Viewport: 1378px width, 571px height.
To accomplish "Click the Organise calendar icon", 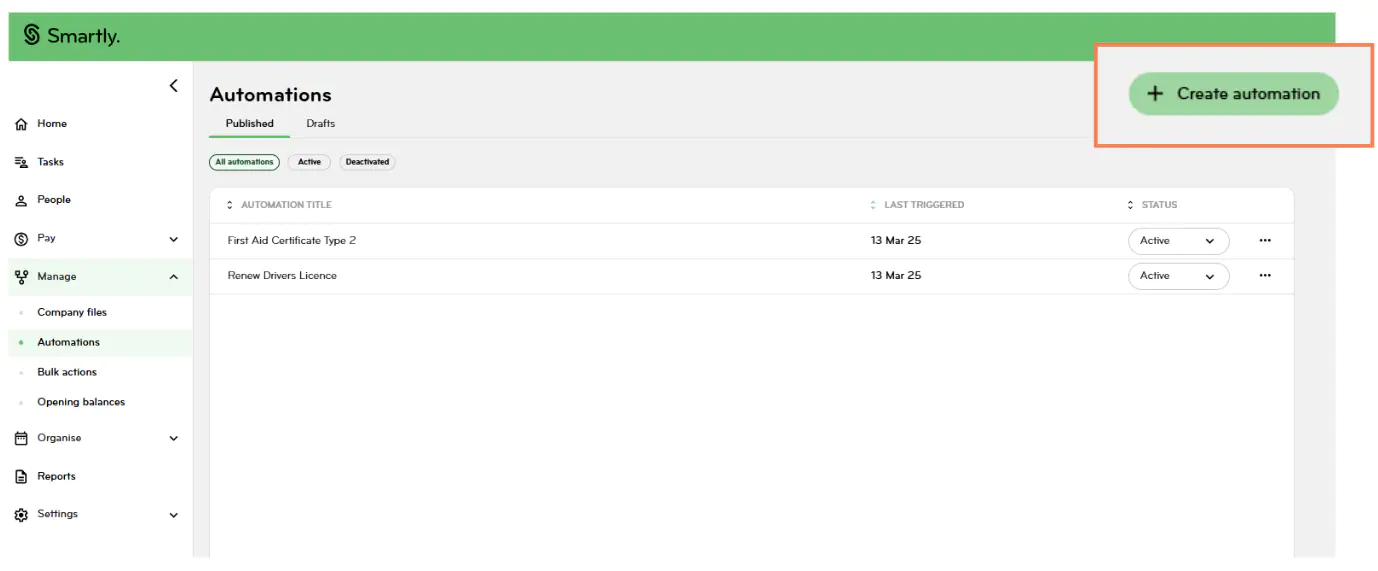I will (x=21, y=438).
